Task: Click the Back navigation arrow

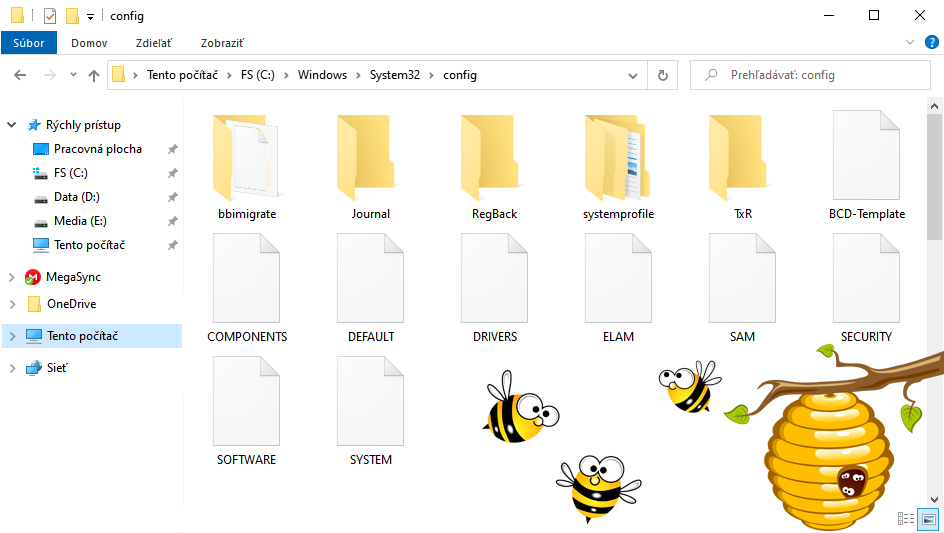Action: (20, 75)
